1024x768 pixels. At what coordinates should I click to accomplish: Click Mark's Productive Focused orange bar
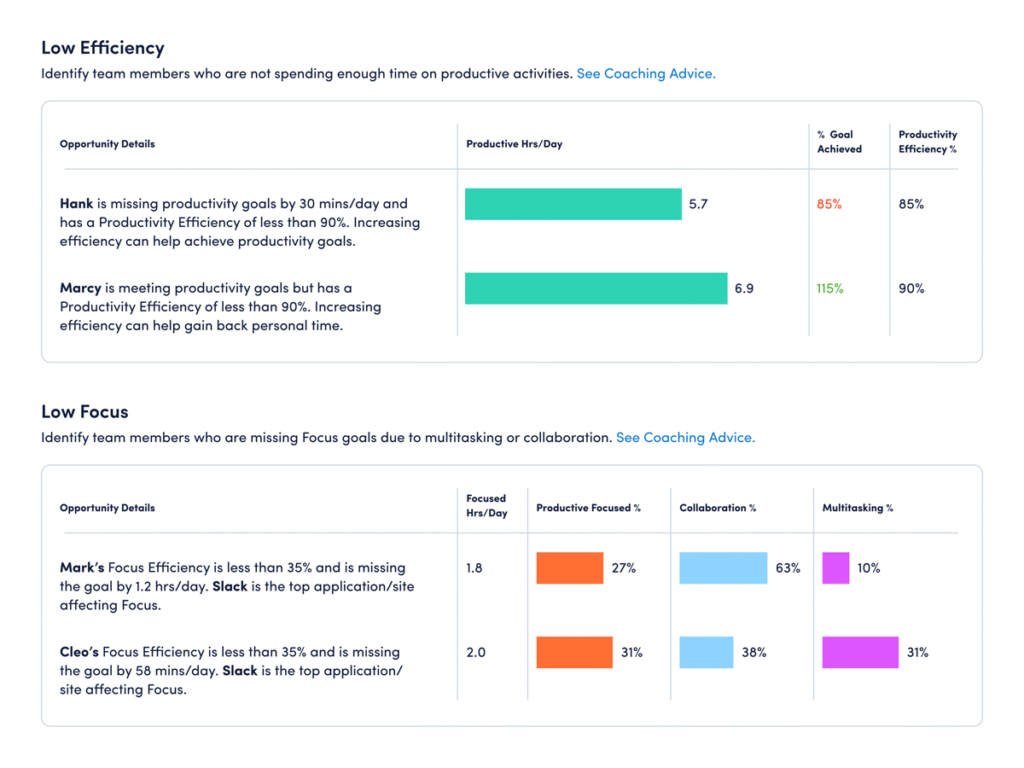[x=568, y=568]
